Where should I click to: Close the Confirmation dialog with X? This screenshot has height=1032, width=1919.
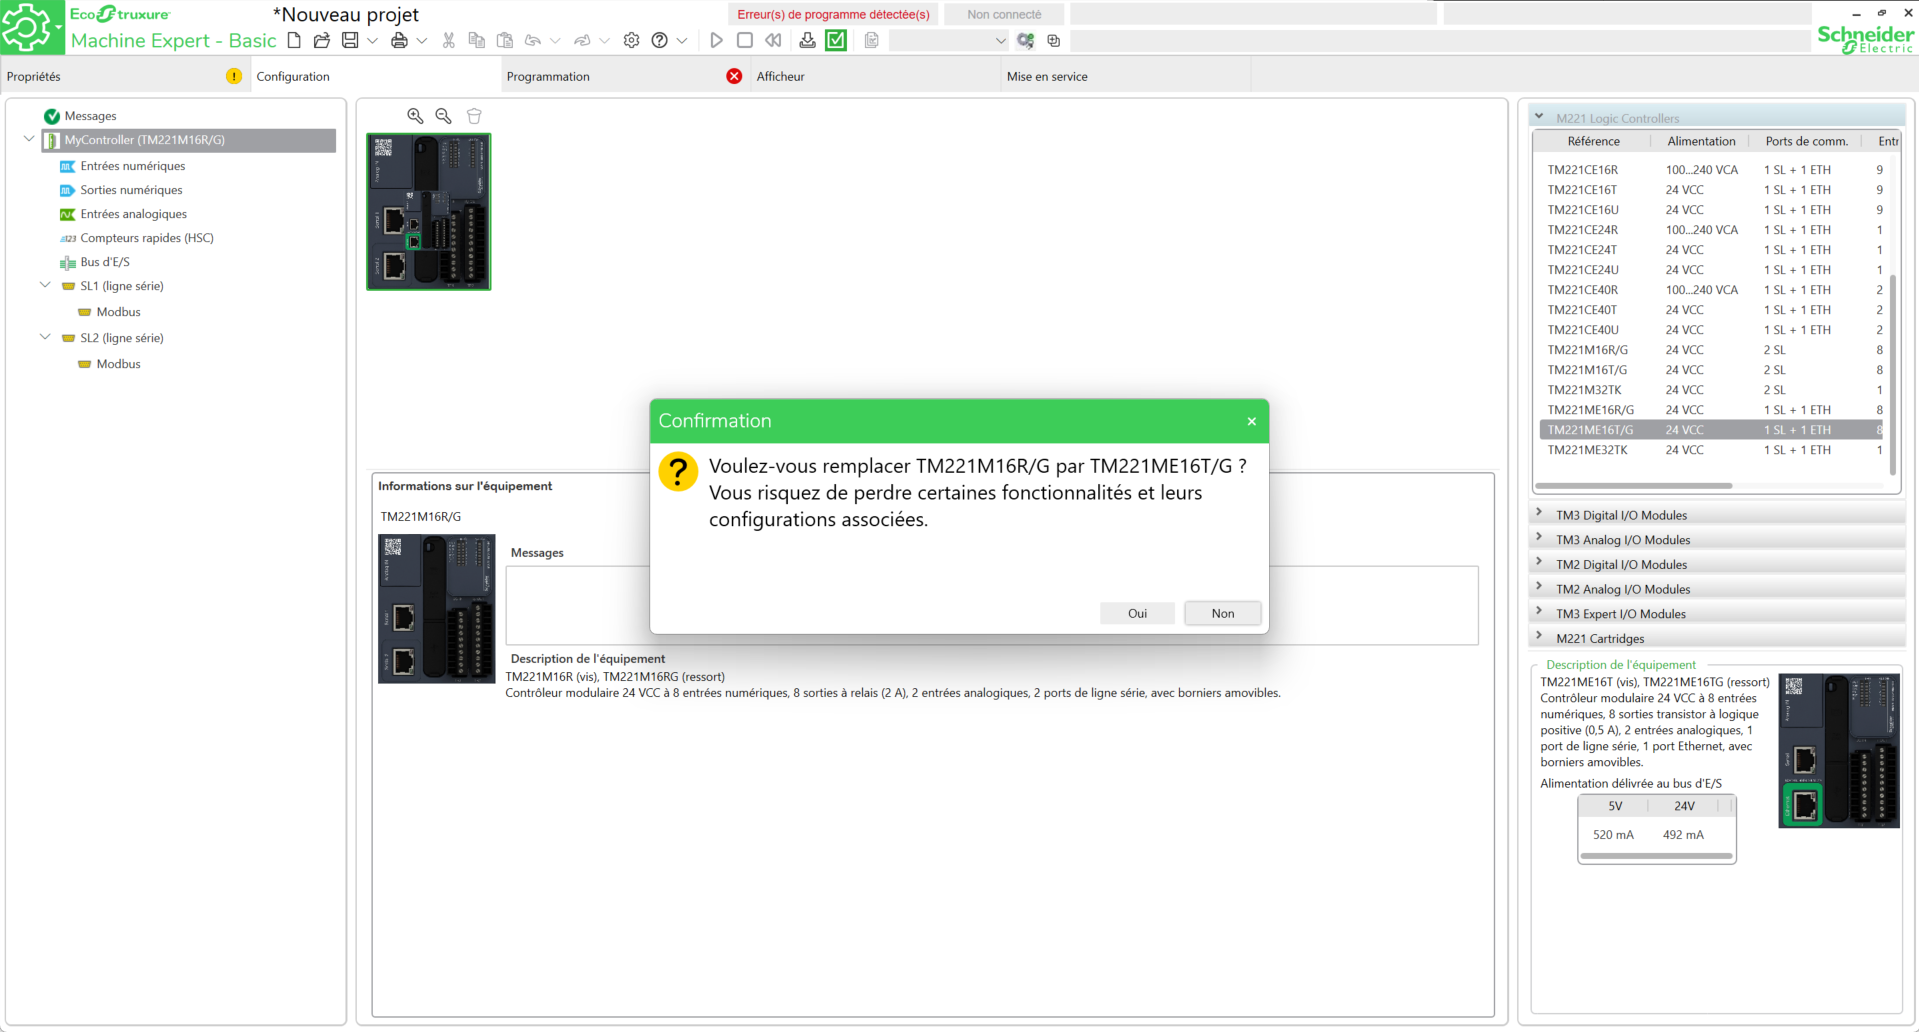[x=1251, y=421]
